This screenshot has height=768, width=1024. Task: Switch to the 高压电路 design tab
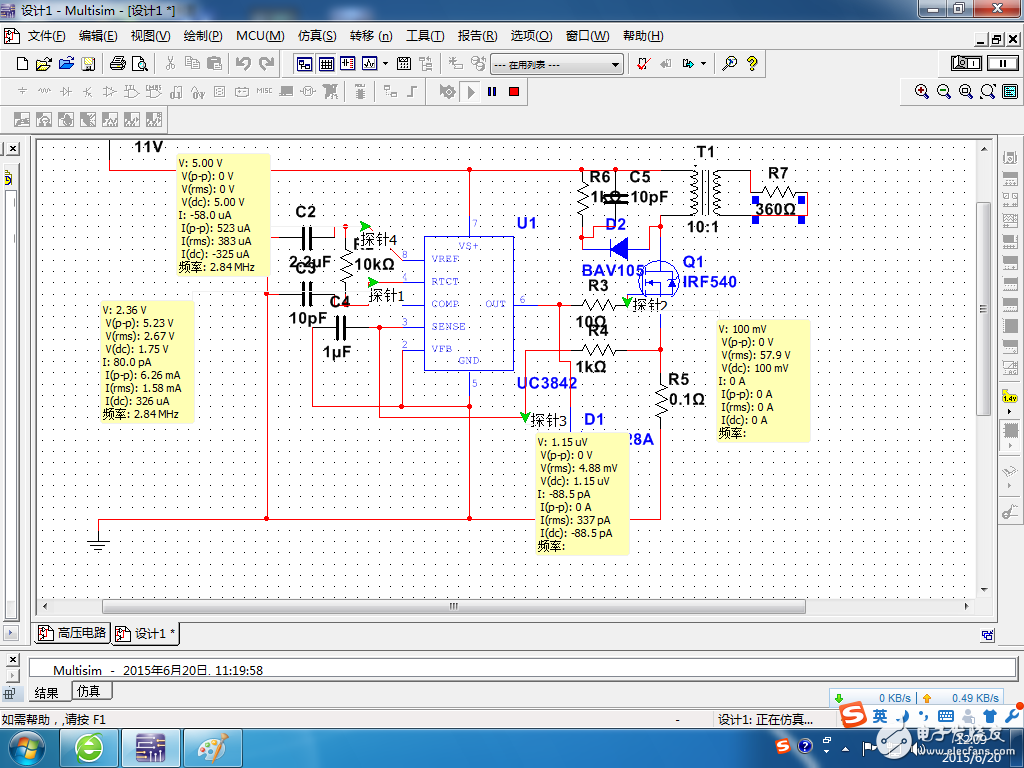pyautogui.click(x=72, y=633)
